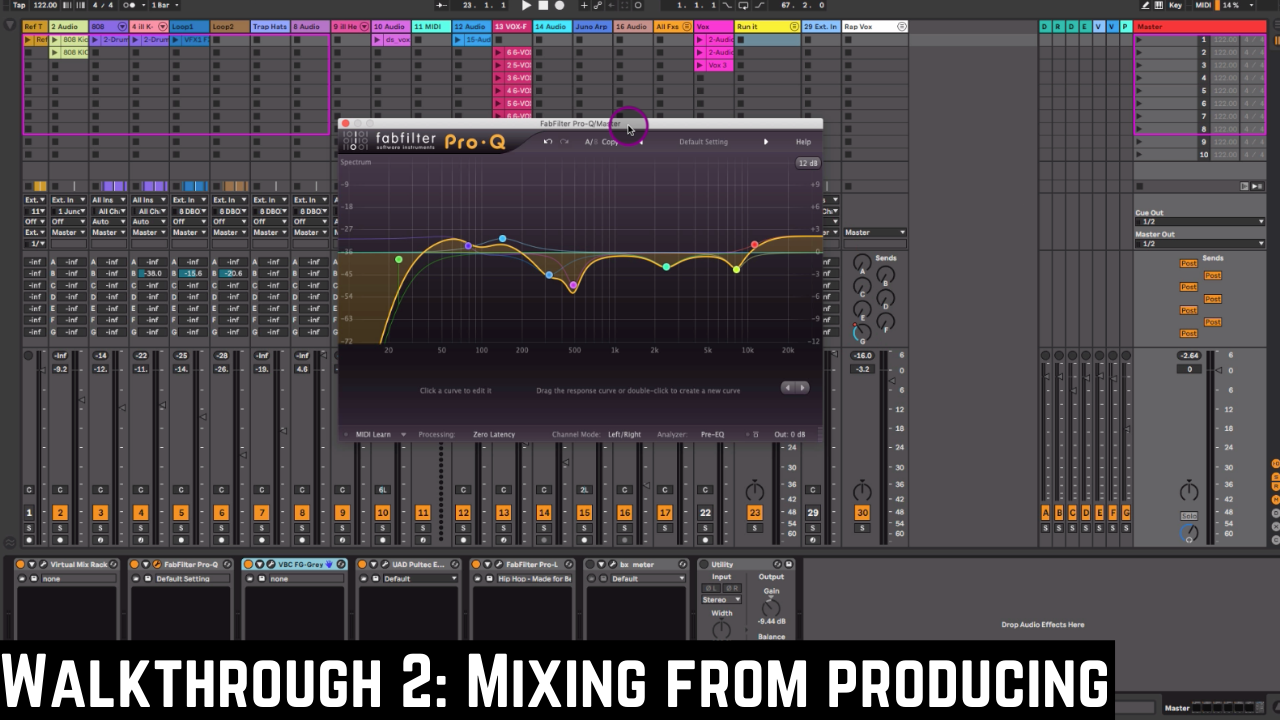Select the 11 MIDI track header

pos(431,27)
